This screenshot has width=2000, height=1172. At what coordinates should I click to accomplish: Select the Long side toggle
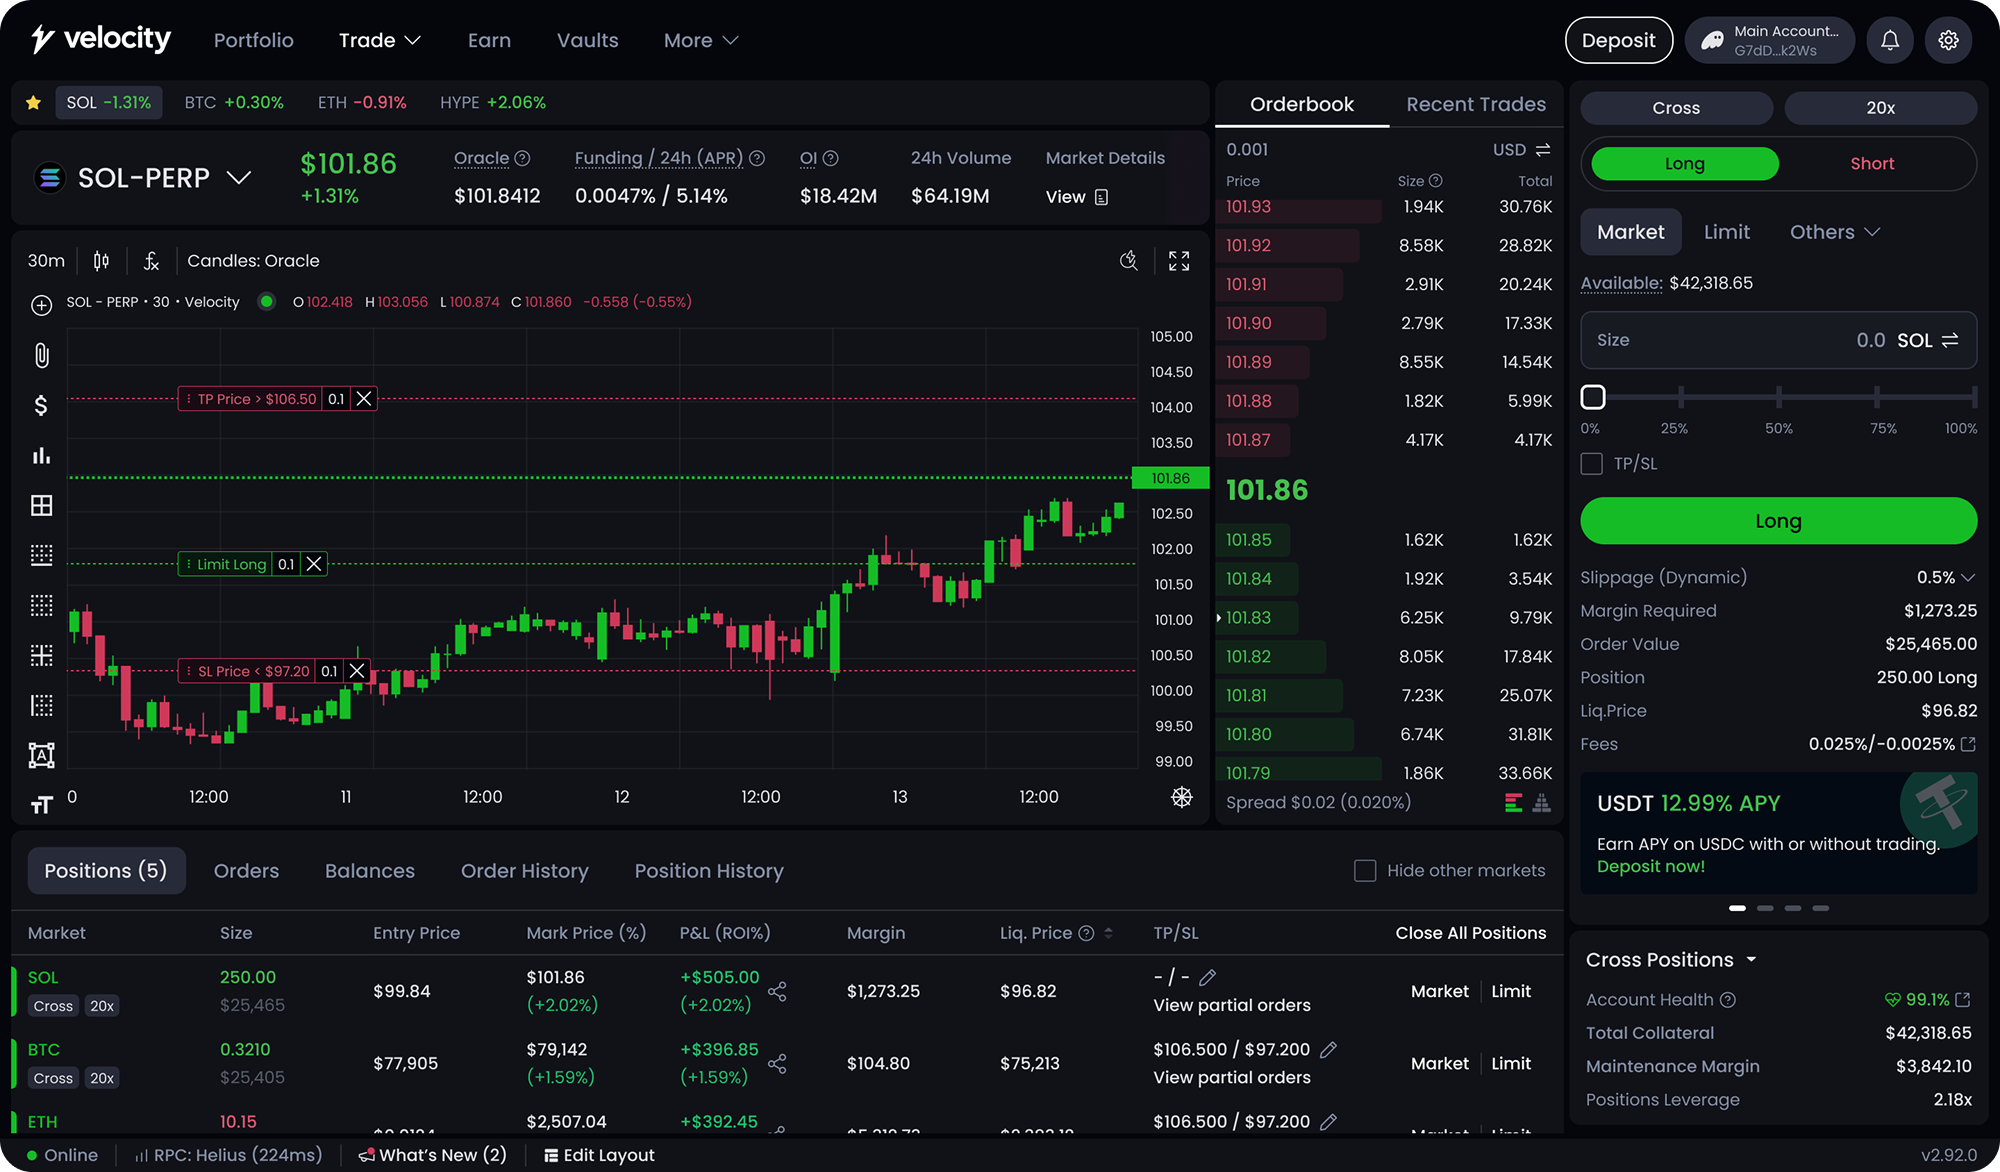point(1685,164)
